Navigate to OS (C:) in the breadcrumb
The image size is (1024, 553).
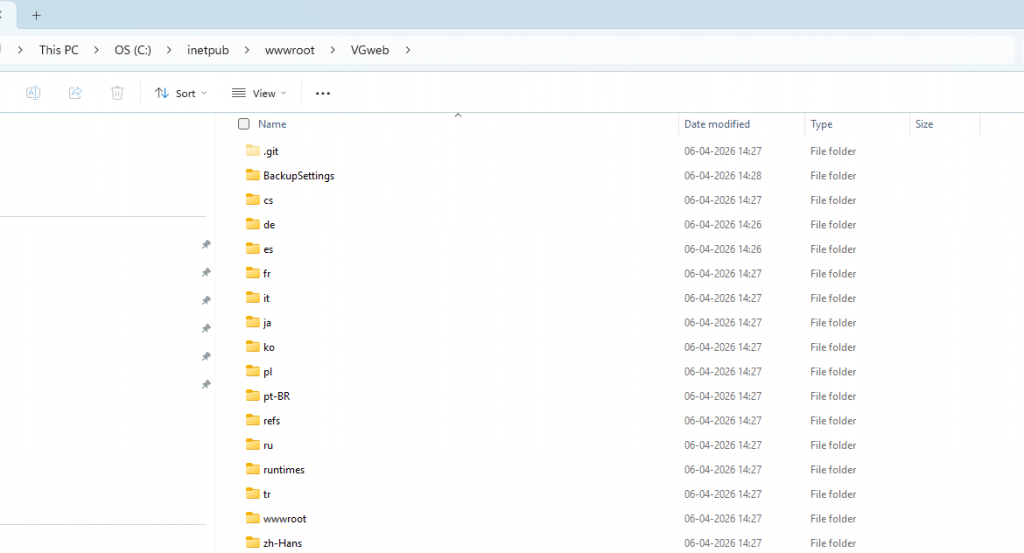point(132,50)
